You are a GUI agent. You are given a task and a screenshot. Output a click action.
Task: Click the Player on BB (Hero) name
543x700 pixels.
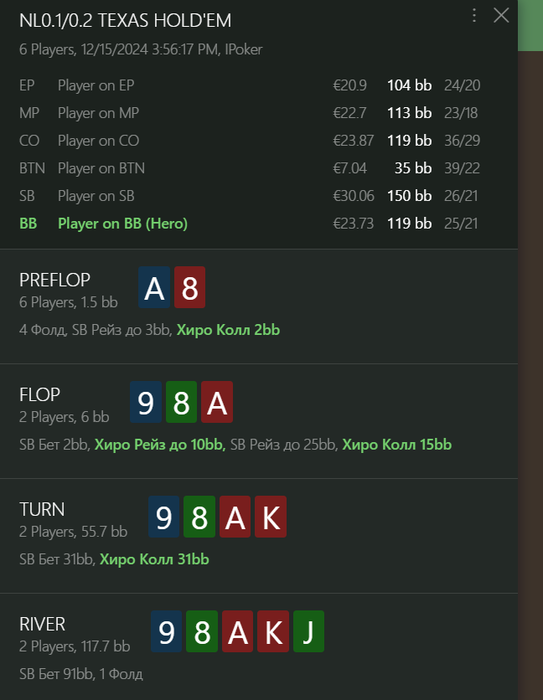[123, 224]
